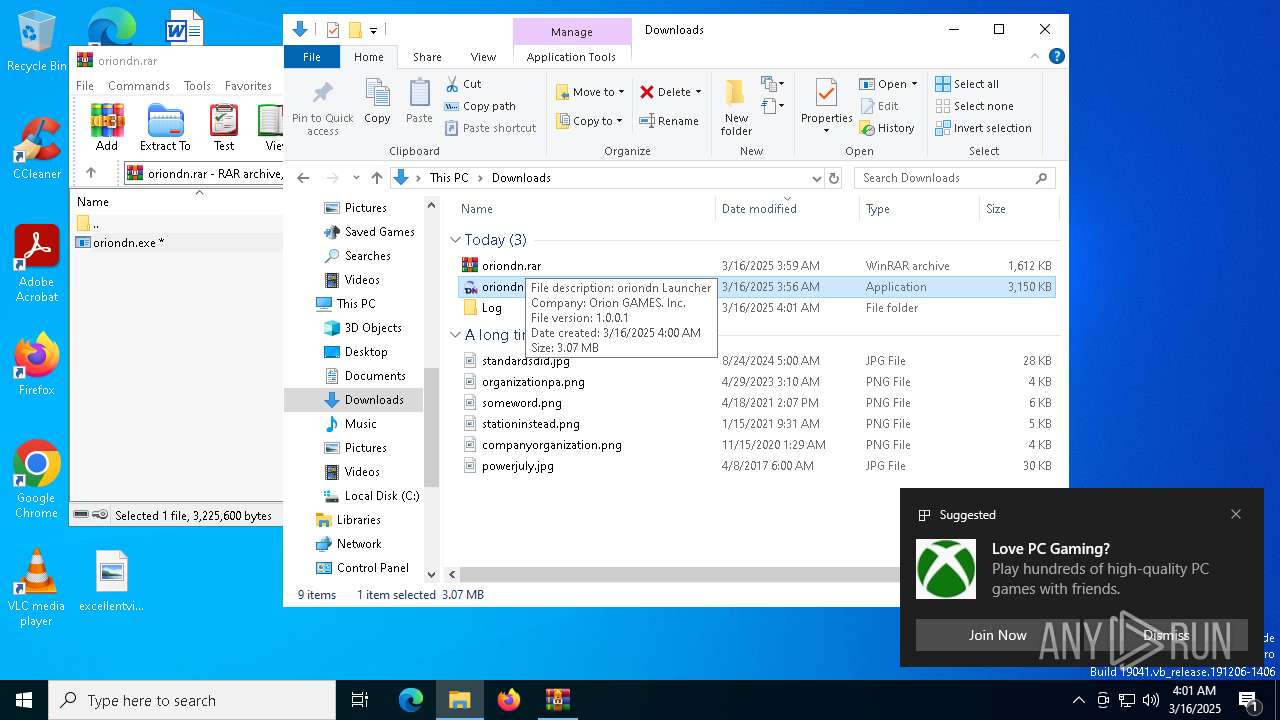The width and height of the screenshot is (1280, 720).
Task: Click the WinRAR Extract To button
Action: point(165,127)
